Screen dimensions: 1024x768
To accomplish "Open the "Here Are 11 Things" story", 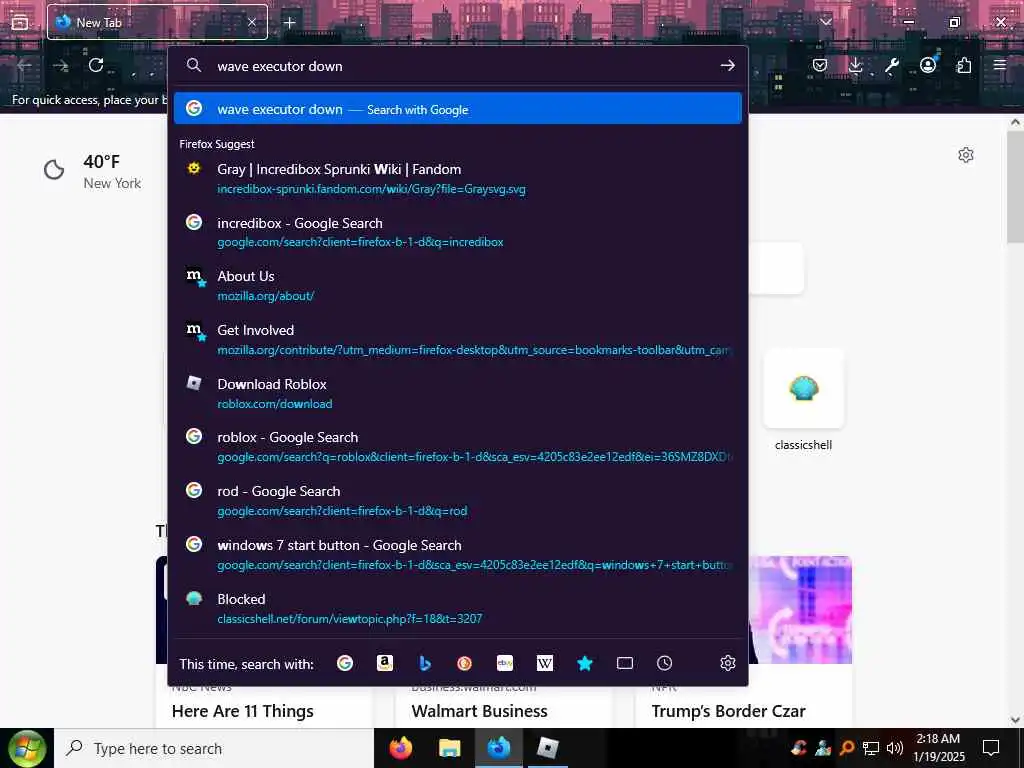I will (242, 711).
